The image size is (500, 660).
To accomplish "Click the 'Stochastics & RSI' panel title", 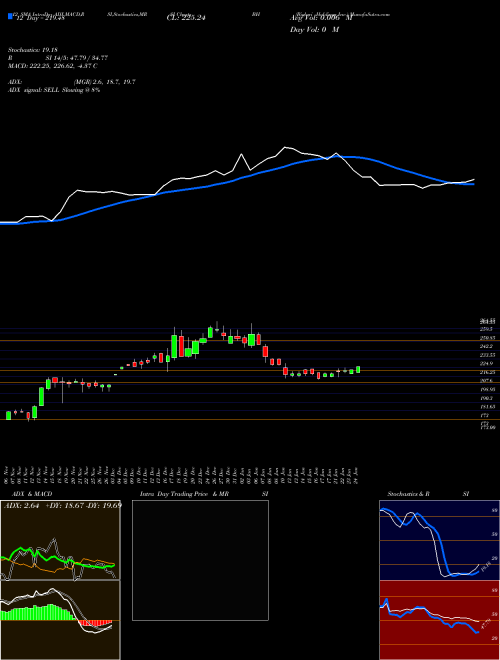I will (428, 494).
